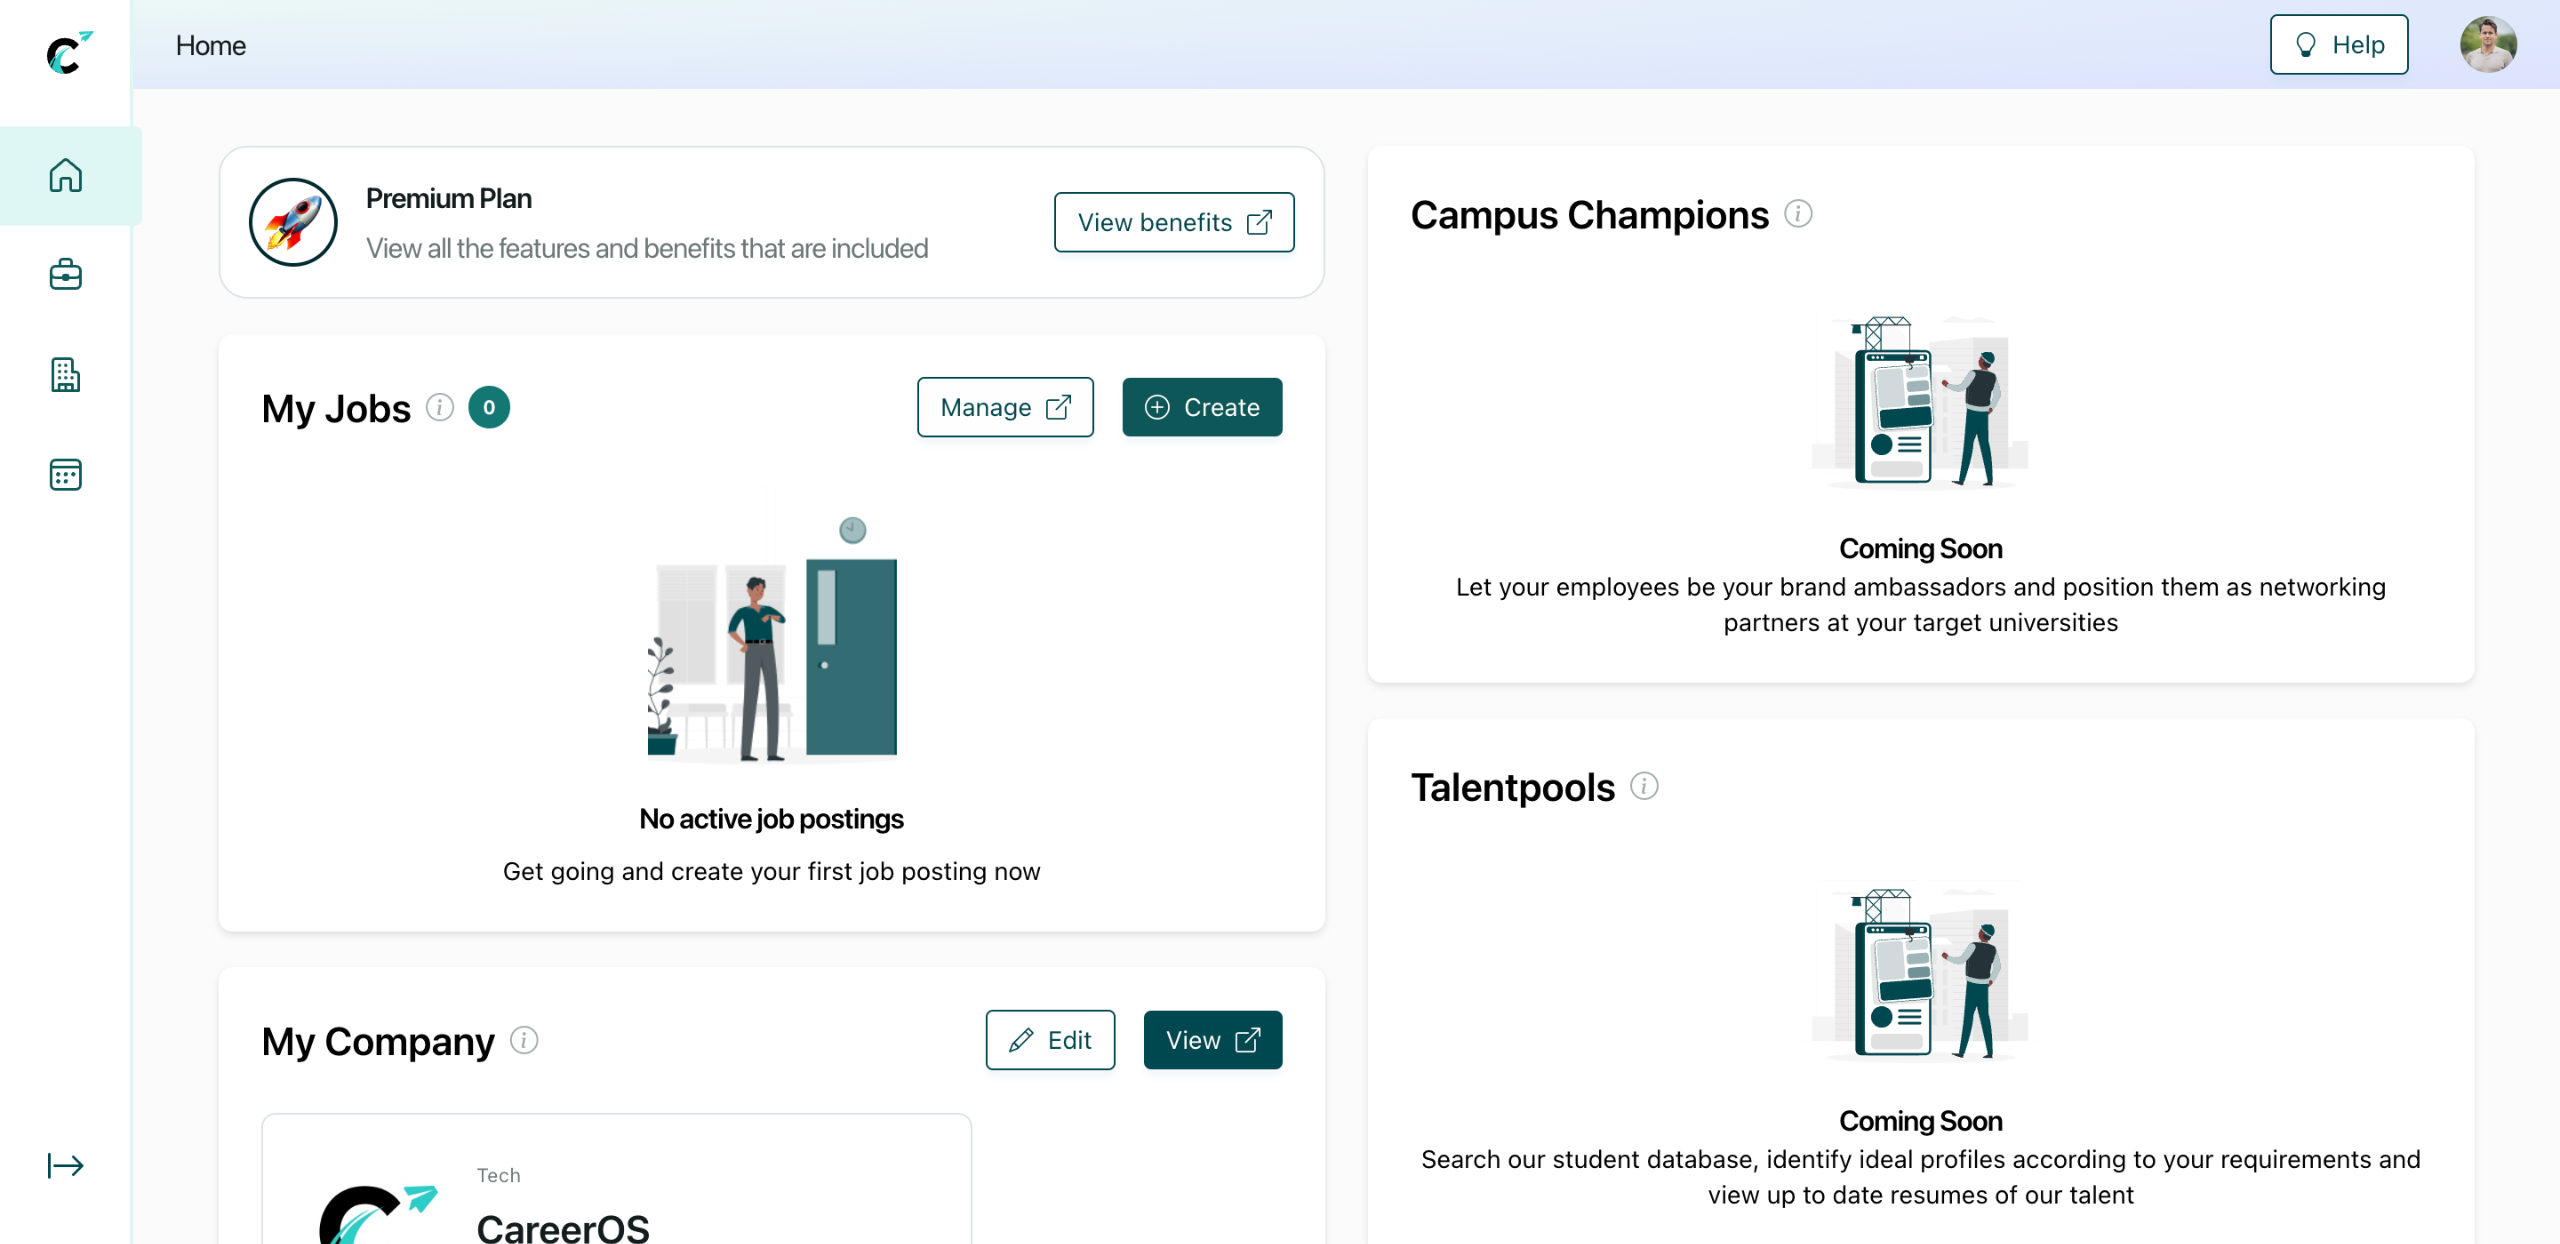Open the Home sidebar icon
The height and width of the screenshot is (1244, 2560).
(66, 175)
